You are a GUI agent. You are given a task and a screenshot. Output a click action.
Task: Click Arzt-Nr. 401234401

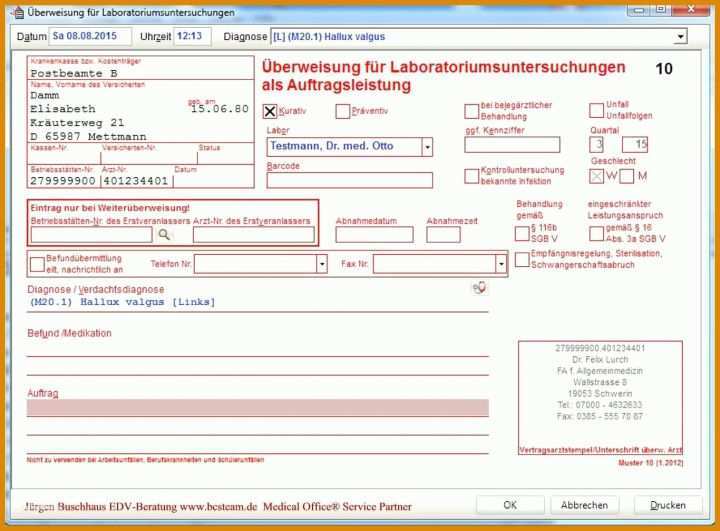pyautogui.click(x=136, y=181)
